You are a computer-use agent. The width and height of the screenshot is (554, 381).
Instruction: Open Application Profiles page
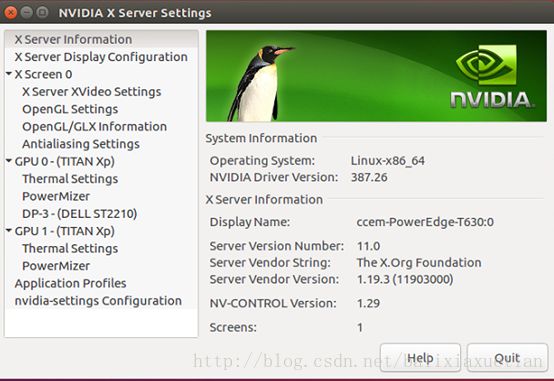[x=70, y=283]
